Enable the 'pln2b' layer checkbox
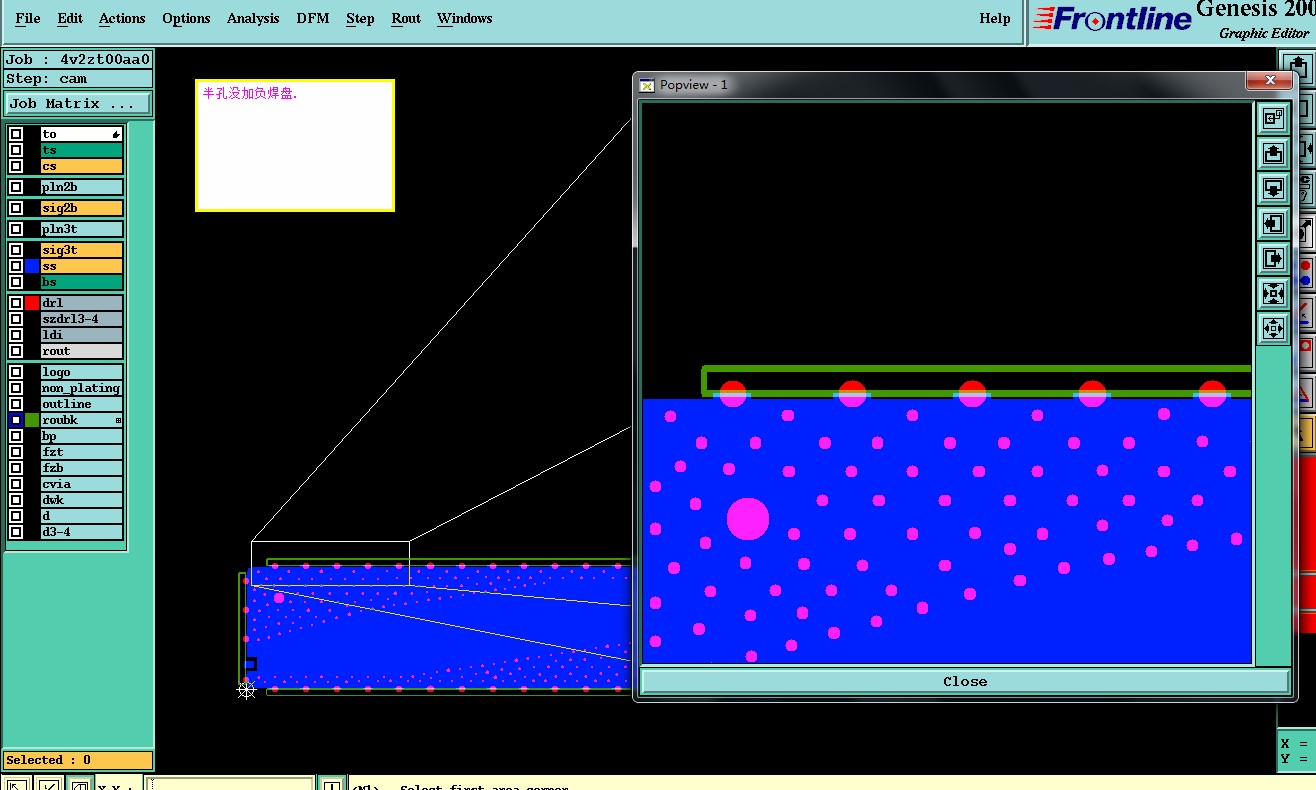This screenshot has height=790, width=1316. pos(16,187)
